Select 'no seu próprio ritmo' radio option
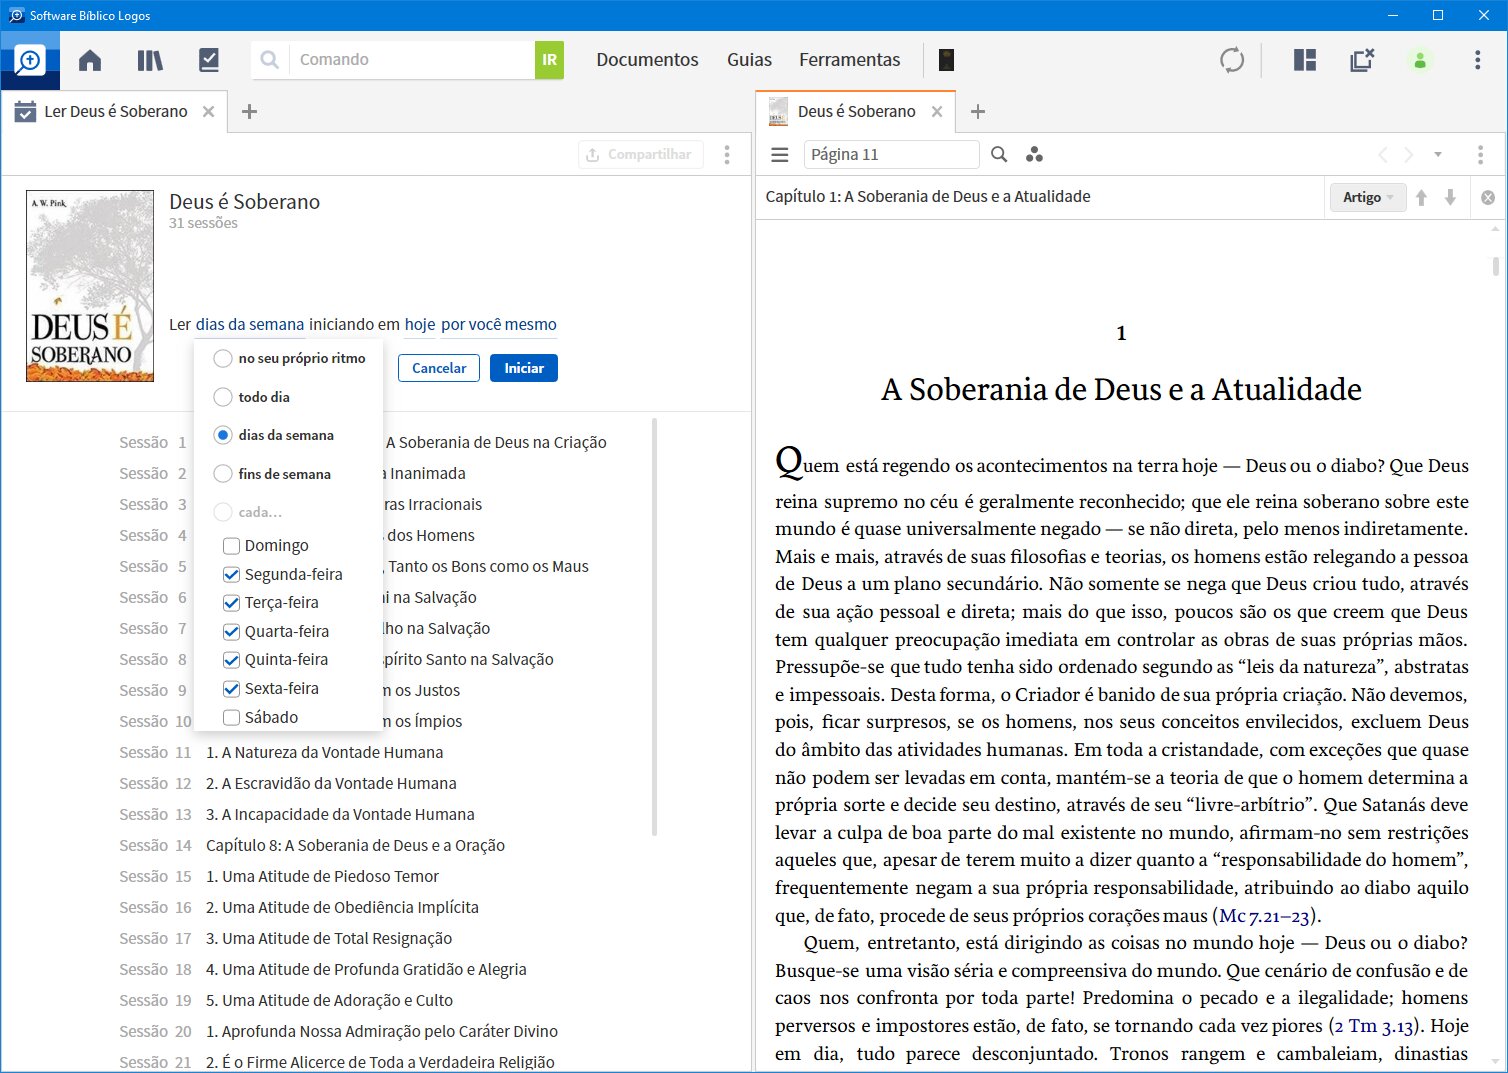This screenshot has width=1508, height=1073. pyautogui.click(x=223, y=358)
